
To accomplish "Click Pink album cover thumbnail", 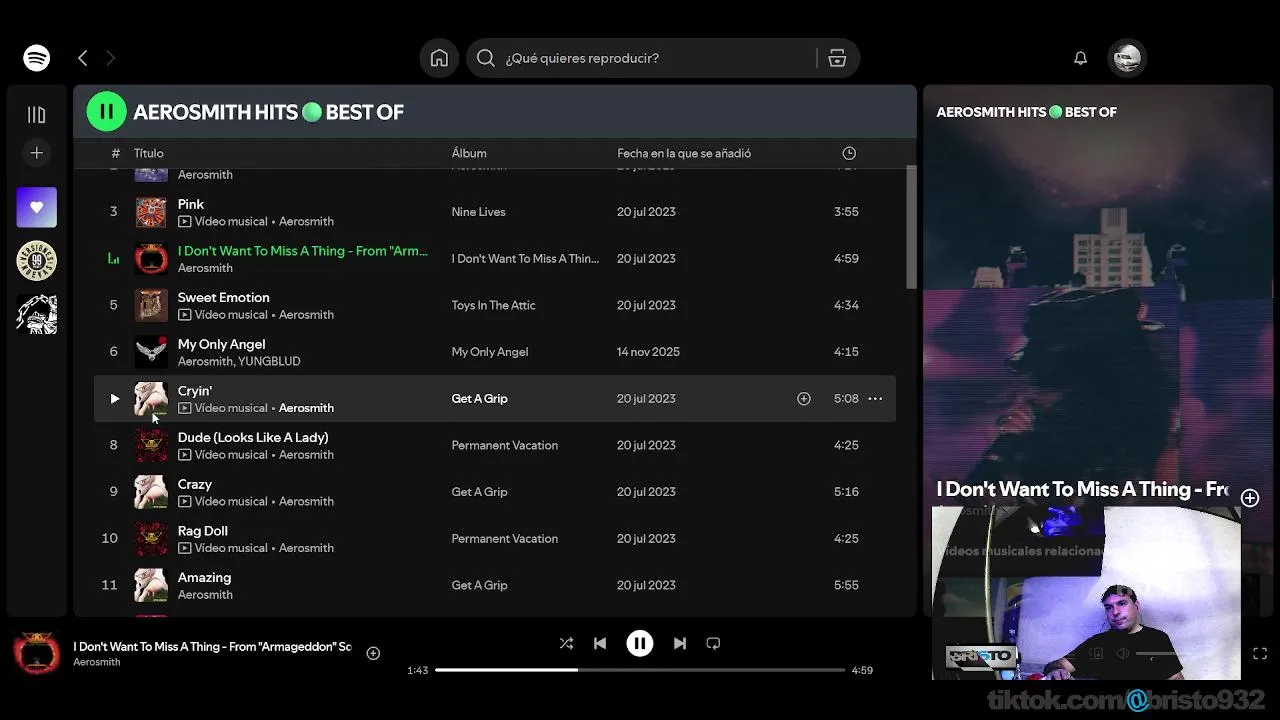I will (x=151, y=212).
